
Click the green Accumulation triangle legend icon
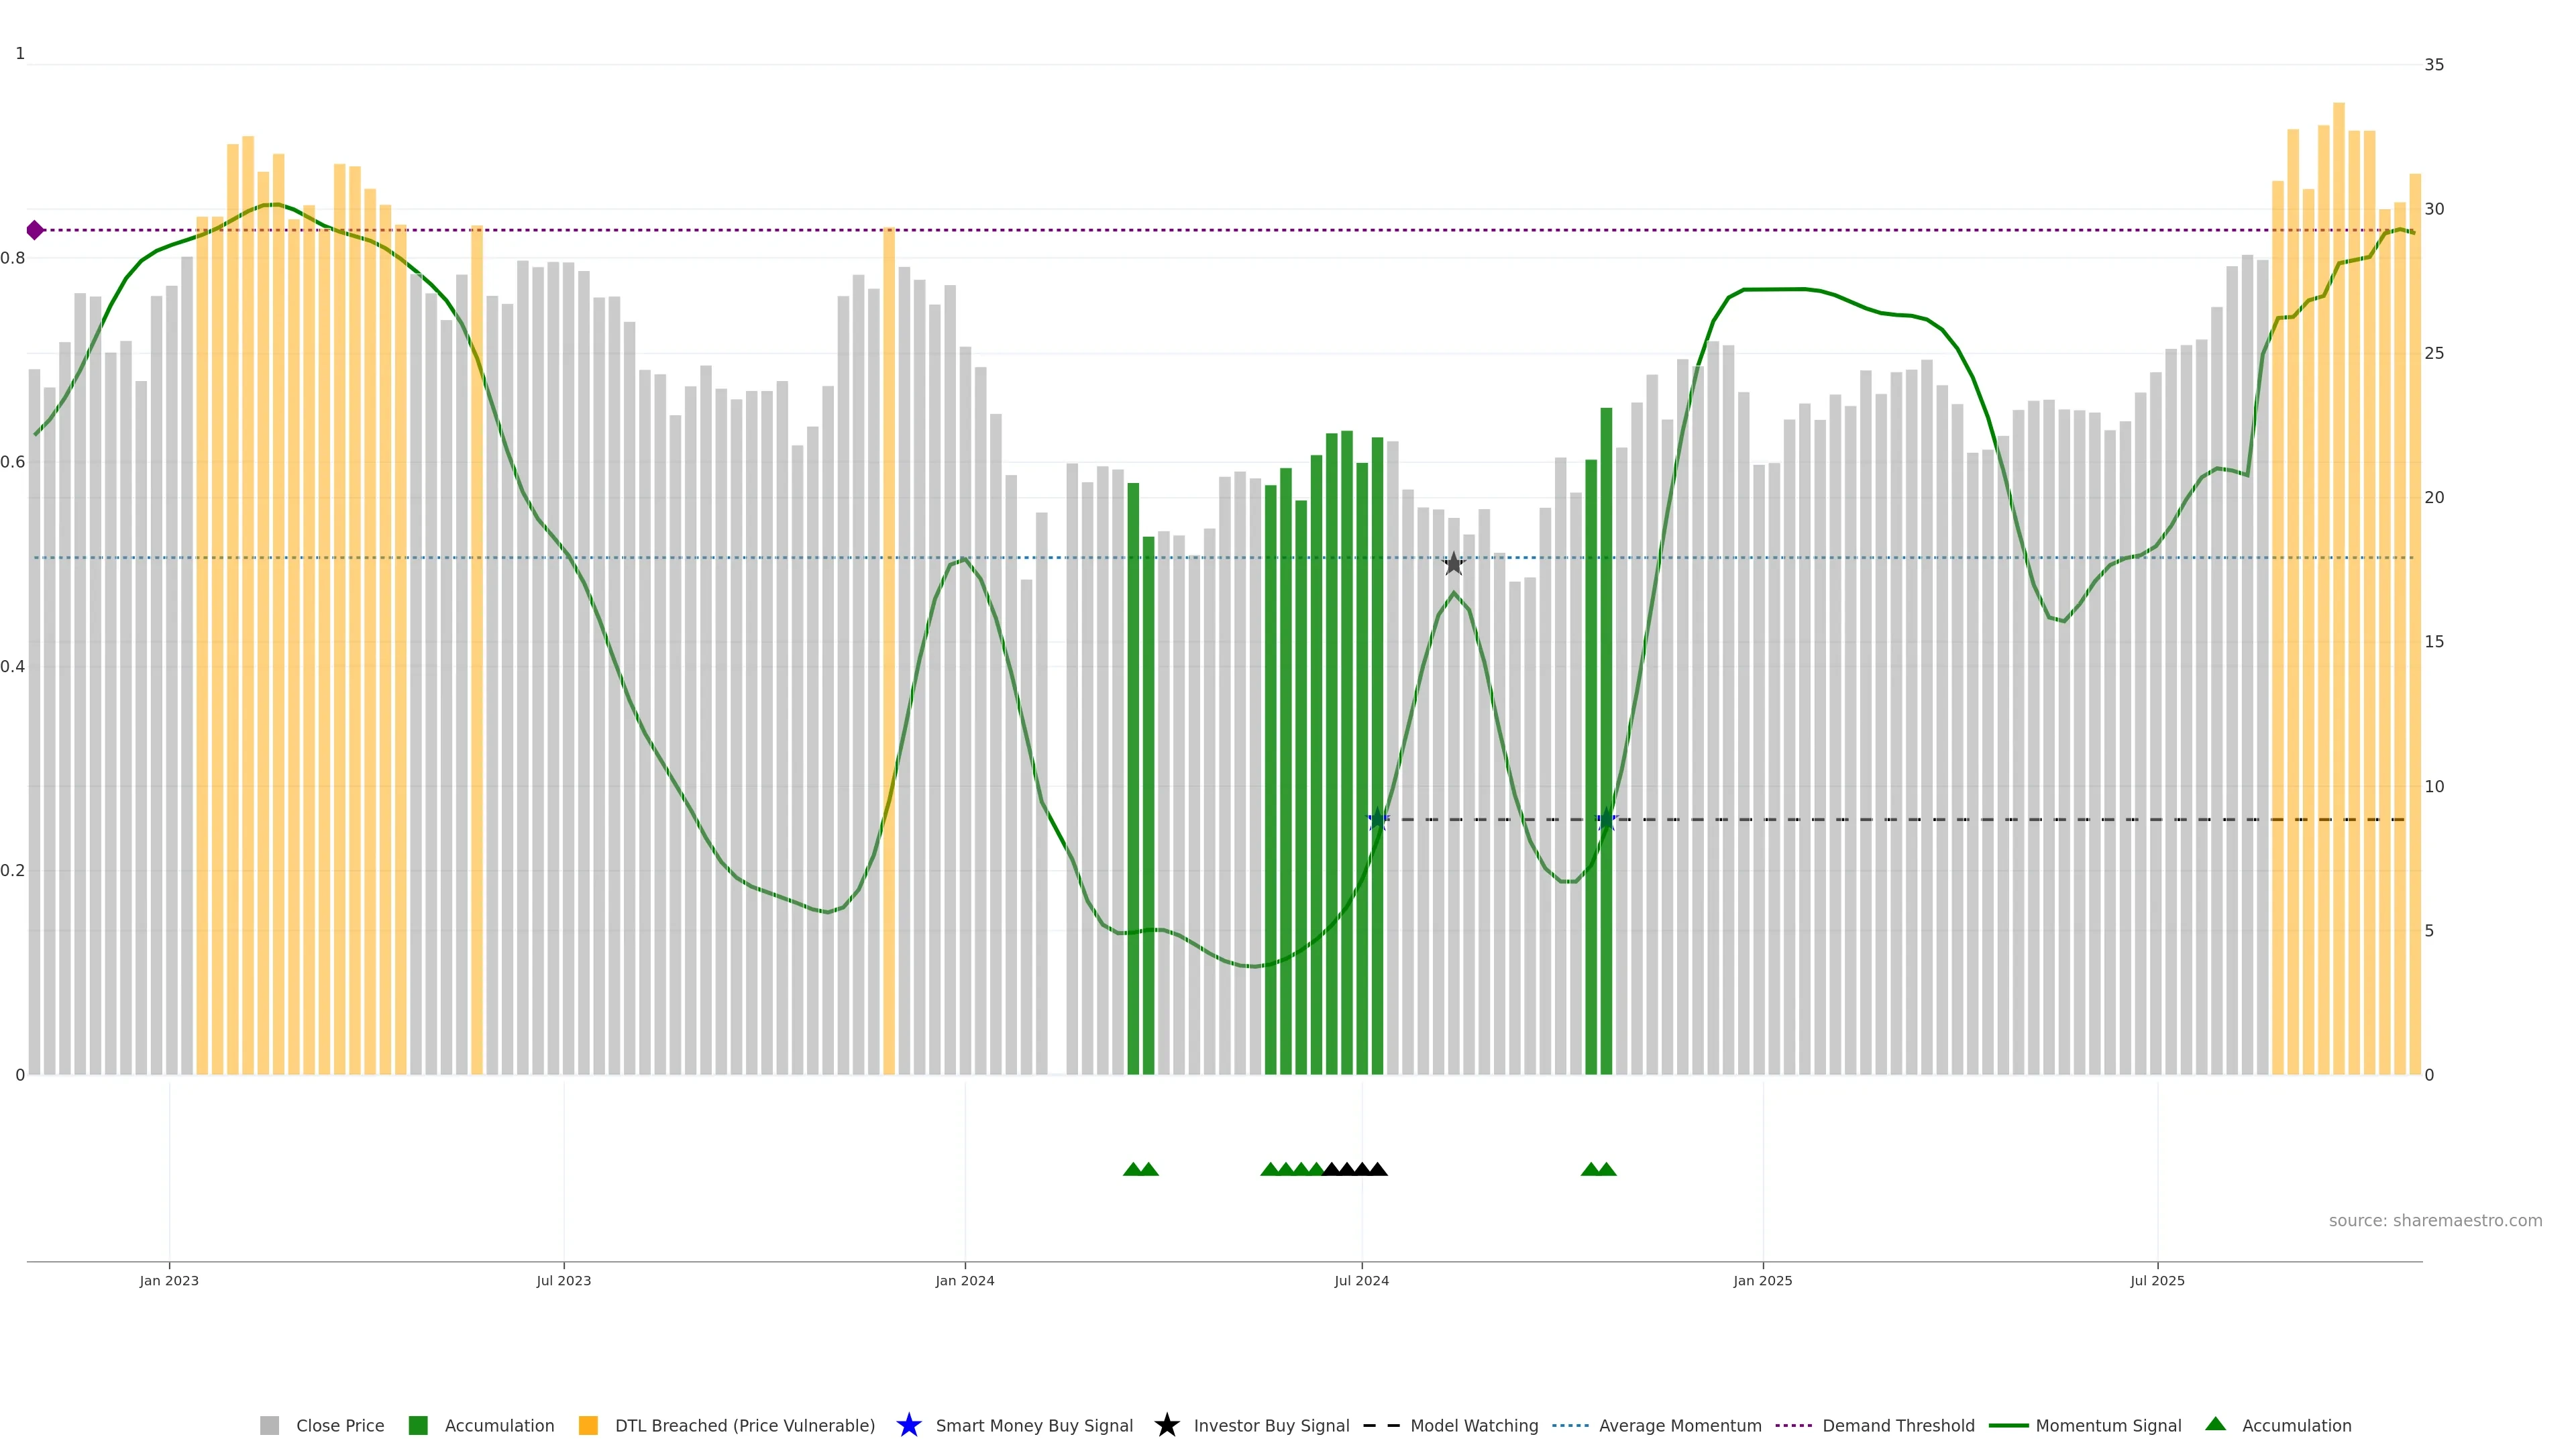2215,1424
